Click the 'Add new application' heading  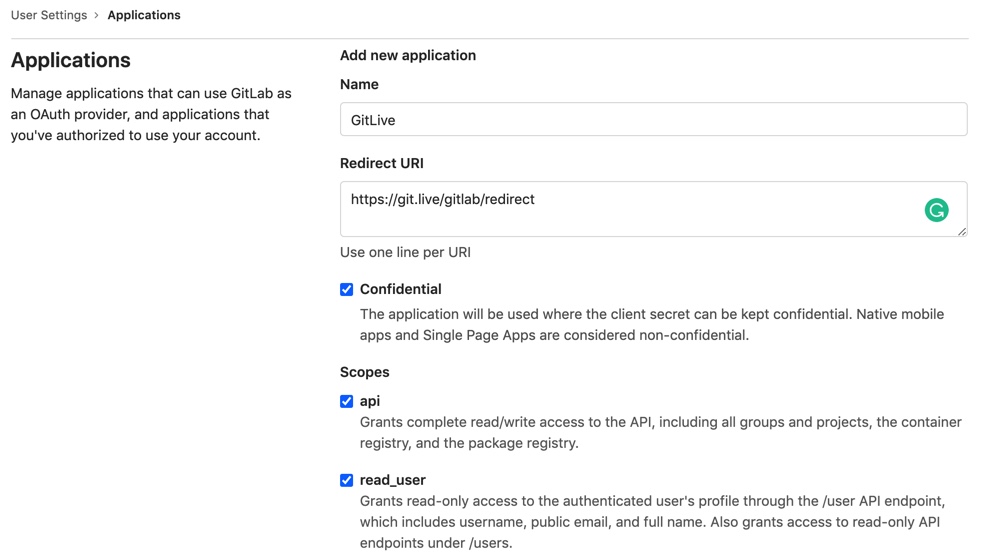[407, 55]
